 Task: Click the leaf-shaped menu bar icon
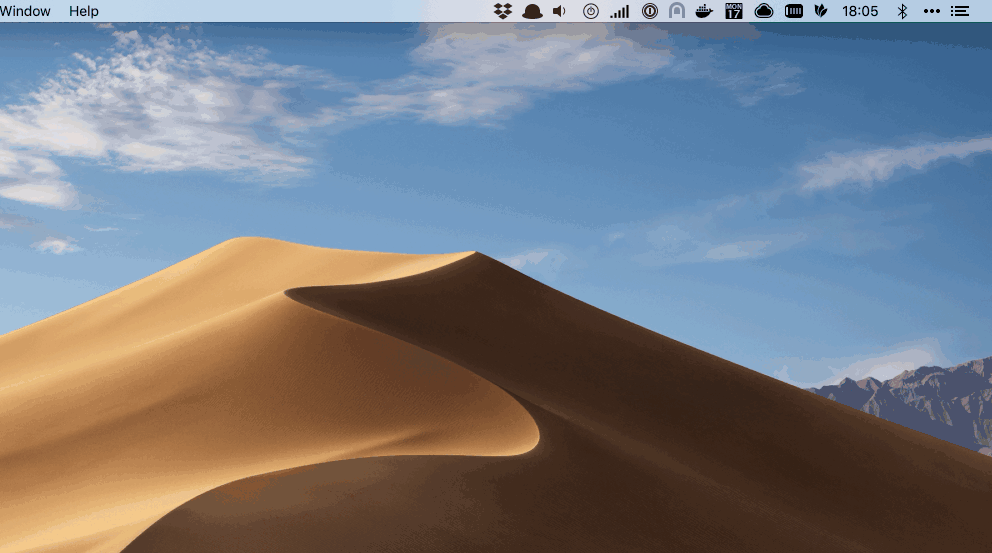821,11
